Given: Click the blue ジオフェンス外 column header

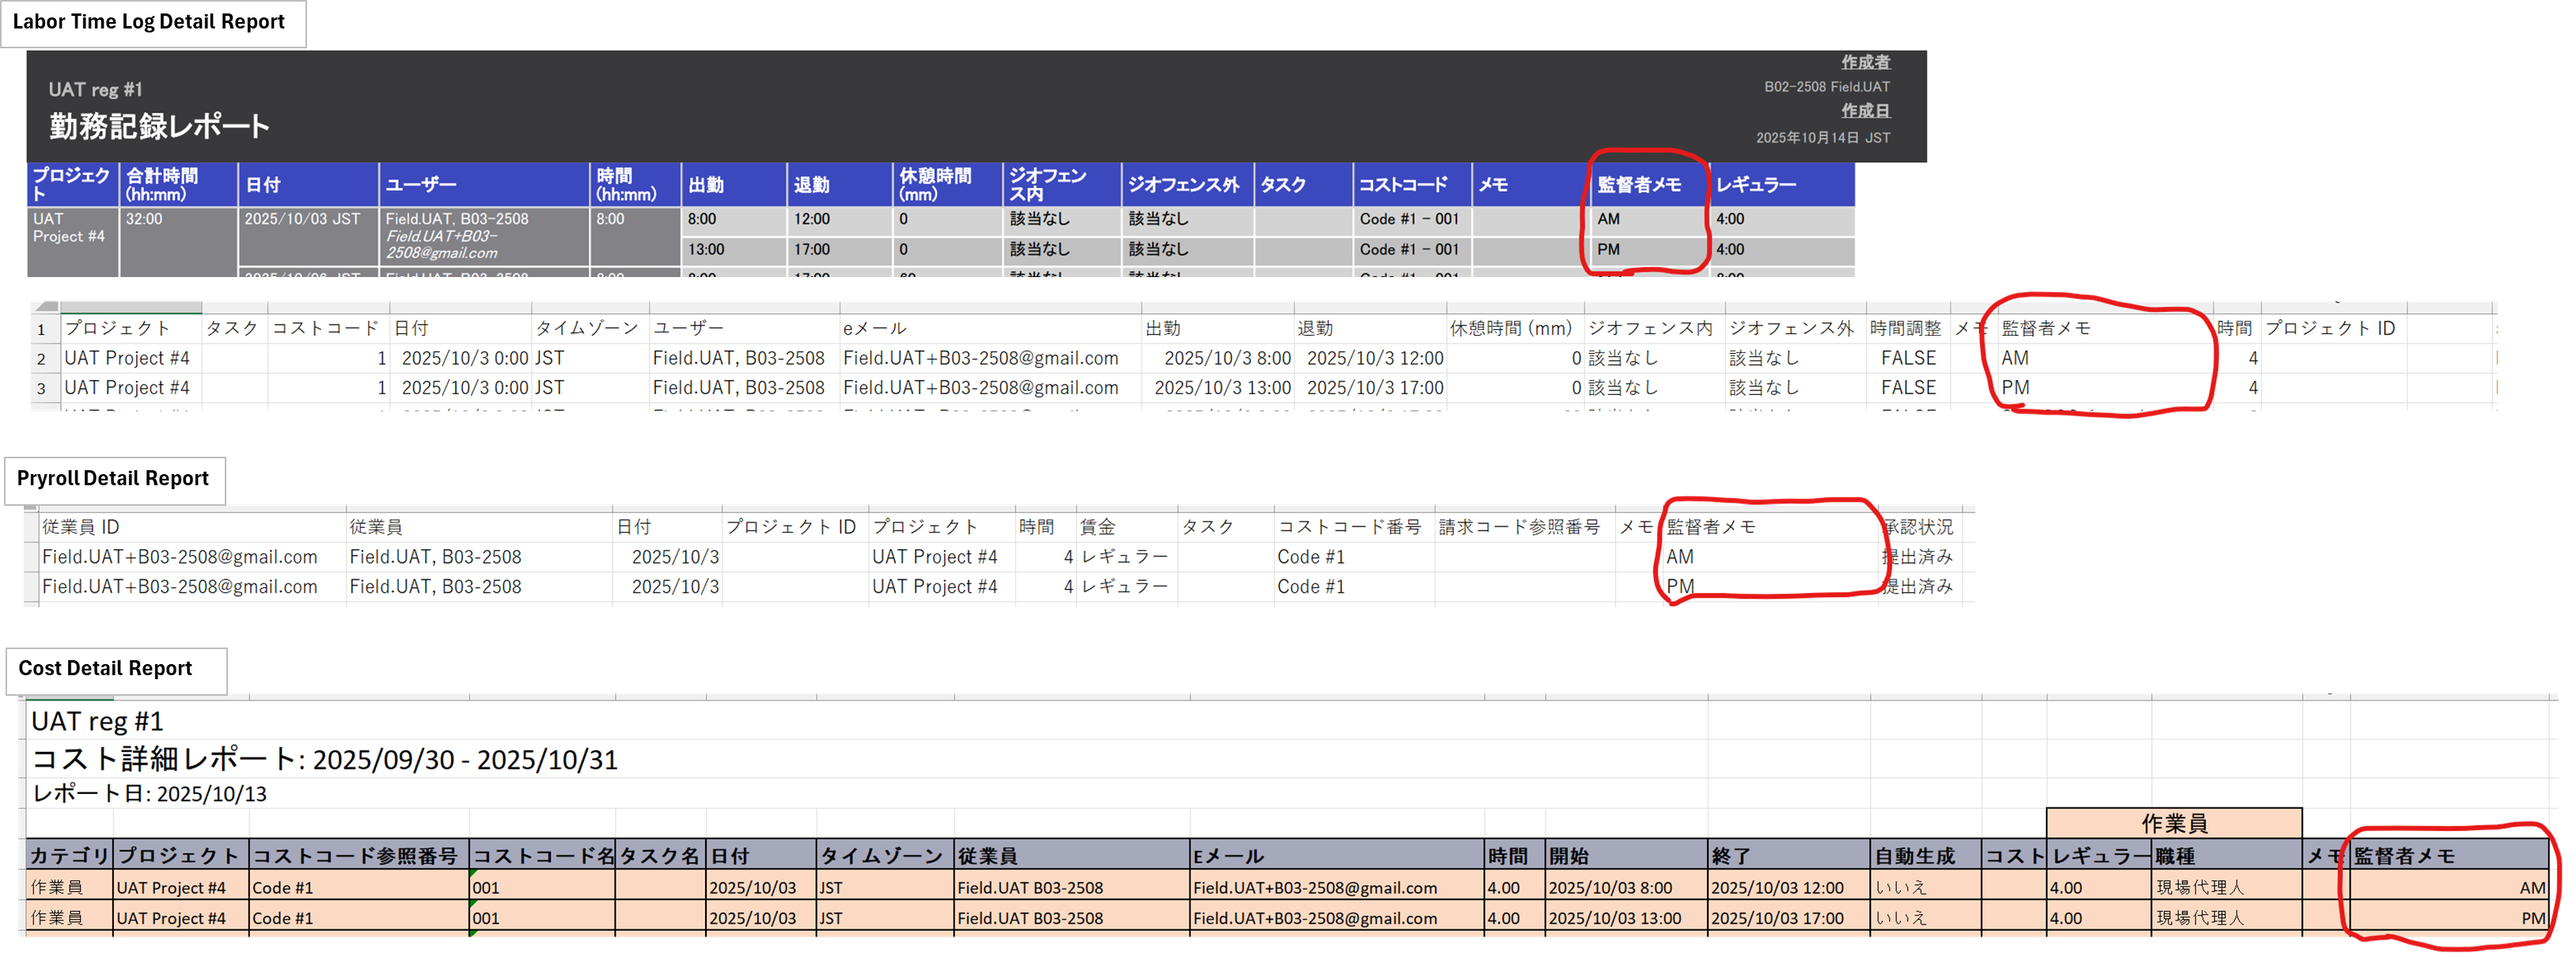Looking at the screenshot, I should (1183, 185).
